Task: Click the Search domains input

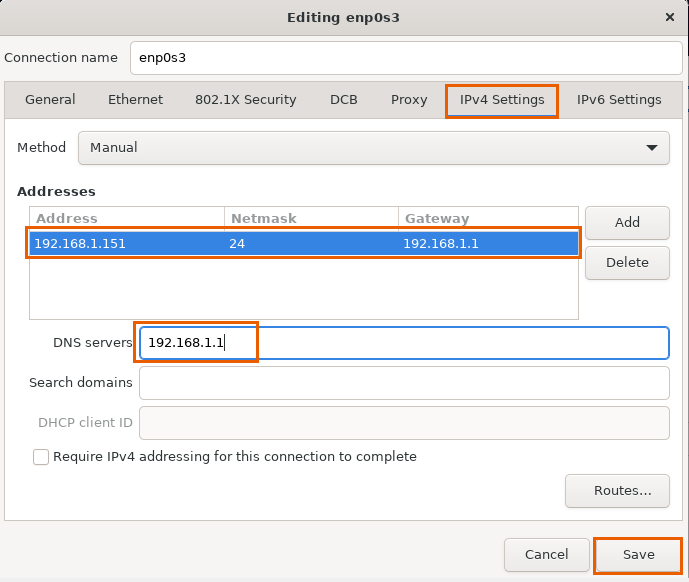Action: tap(403, 383)
